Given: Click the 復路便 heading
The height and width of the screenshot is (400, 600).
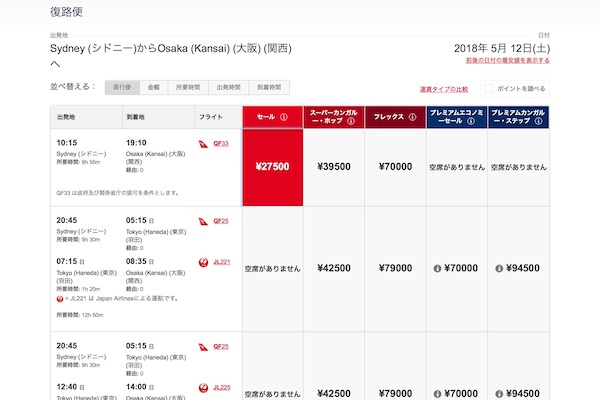Looking at the screenshot, I should tap(66, 12).
